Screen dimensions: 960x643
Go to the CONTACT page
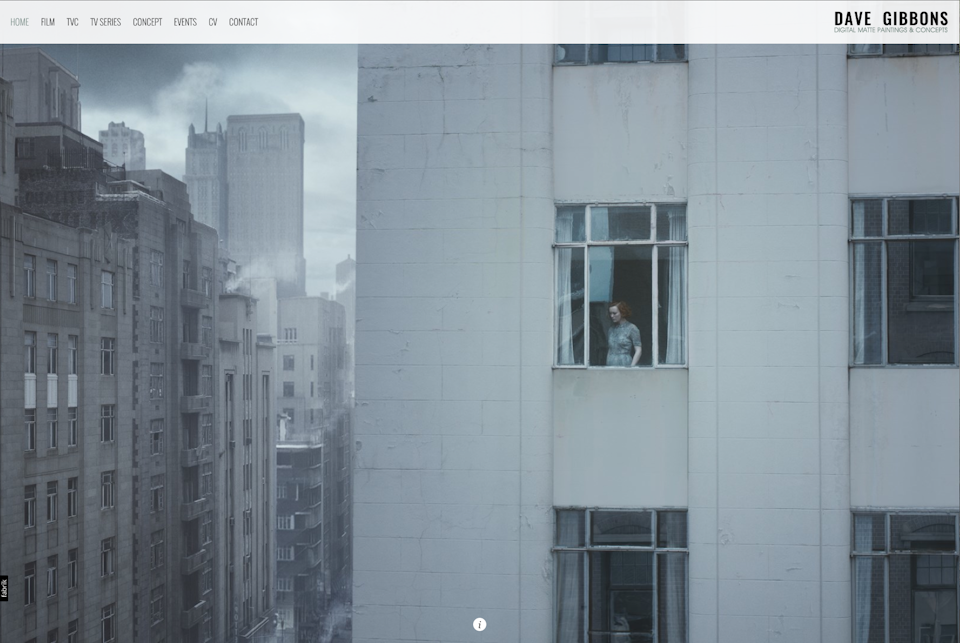coord(243,22)
